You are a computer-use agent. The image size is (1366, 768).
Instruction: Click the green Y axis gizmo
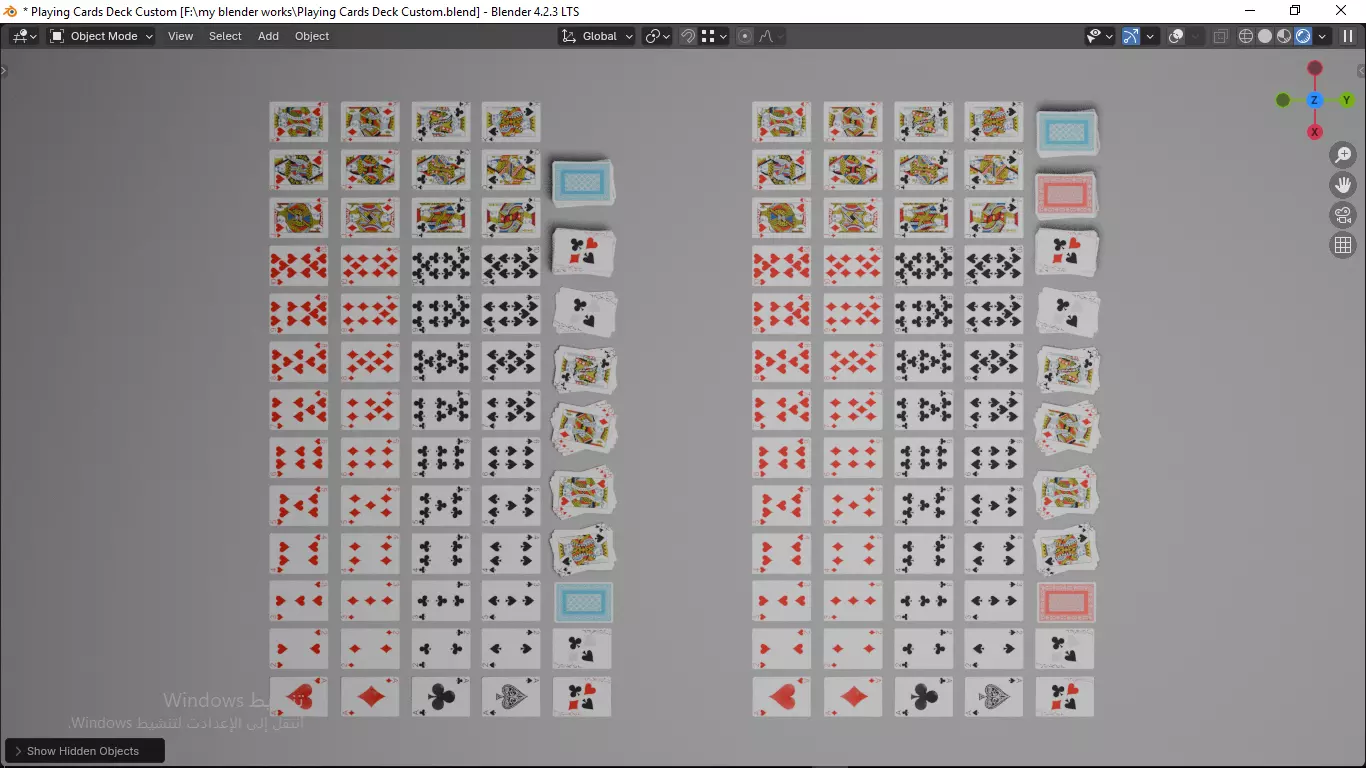pyautogui.click(x=1347, y=100)
